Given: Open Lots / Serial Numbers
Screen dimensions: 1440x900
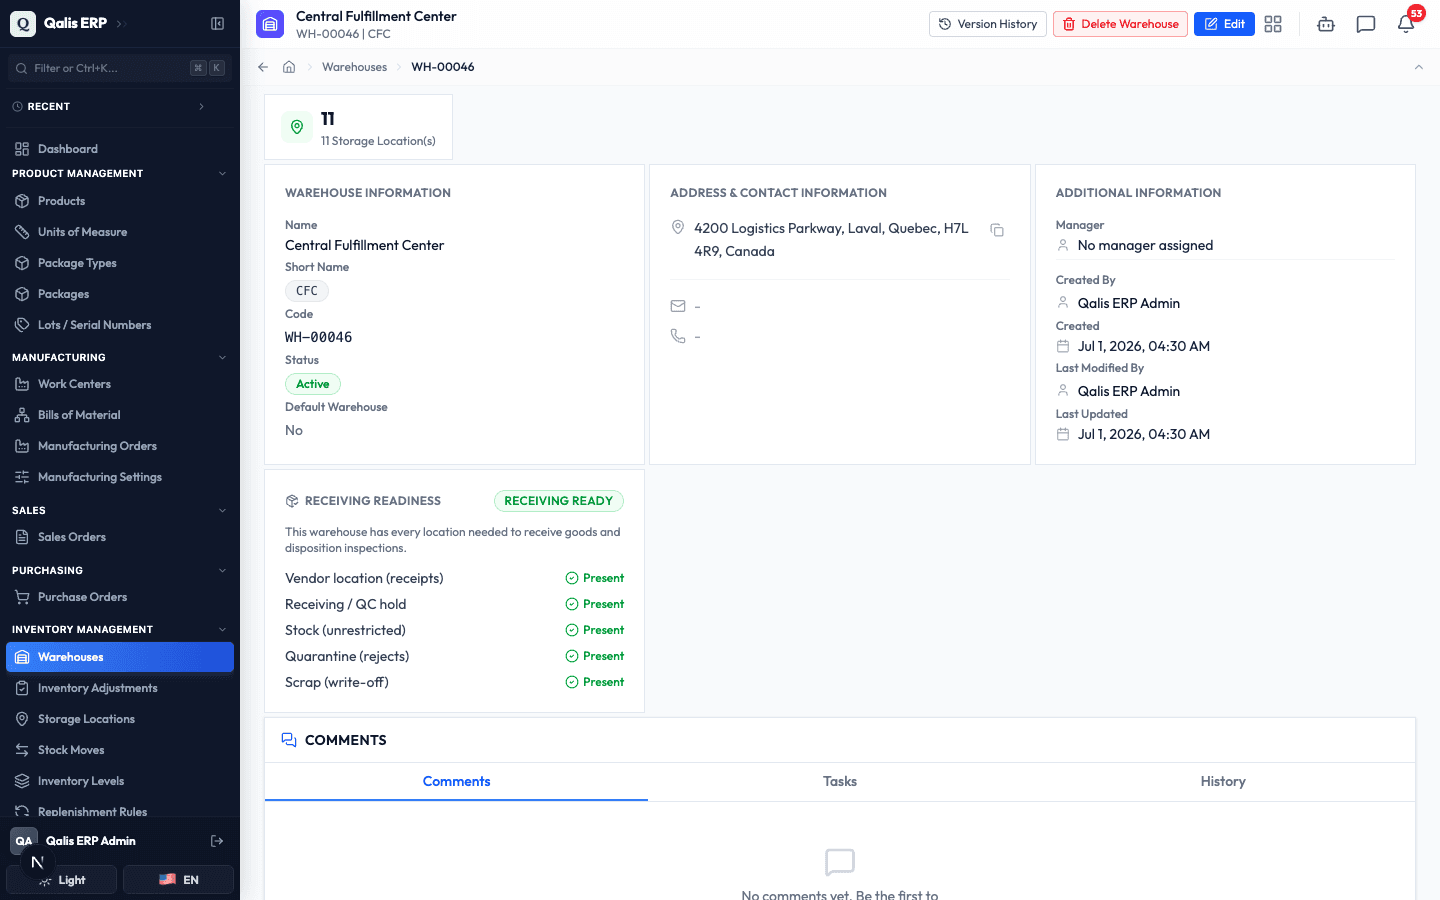Looking at the screenshot, I should [x=119, y=325].
